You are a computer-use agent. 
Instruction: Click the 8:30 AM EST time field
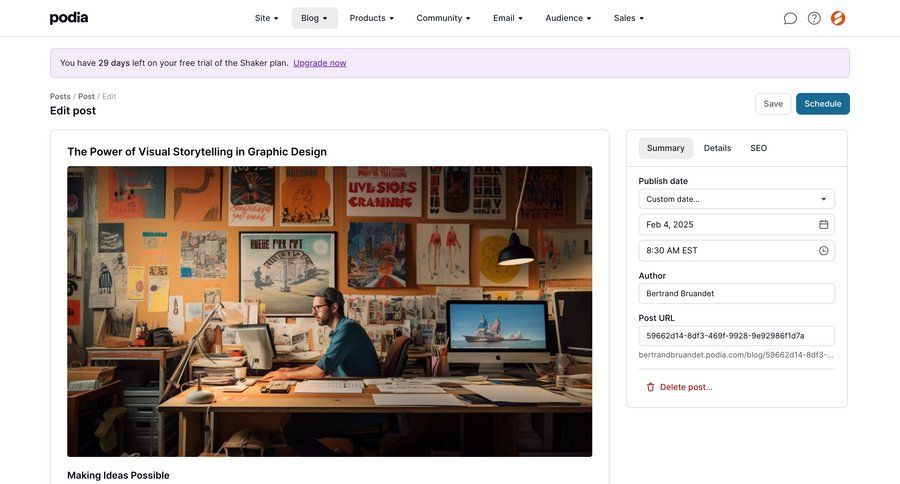pyautogui.click(x=736, y=250)
